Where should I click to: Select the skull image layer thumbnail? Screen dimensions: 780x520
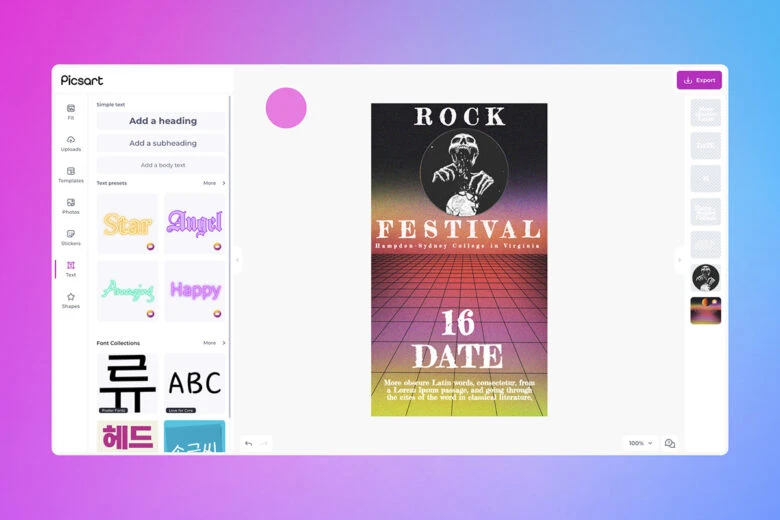pos(705,278)
